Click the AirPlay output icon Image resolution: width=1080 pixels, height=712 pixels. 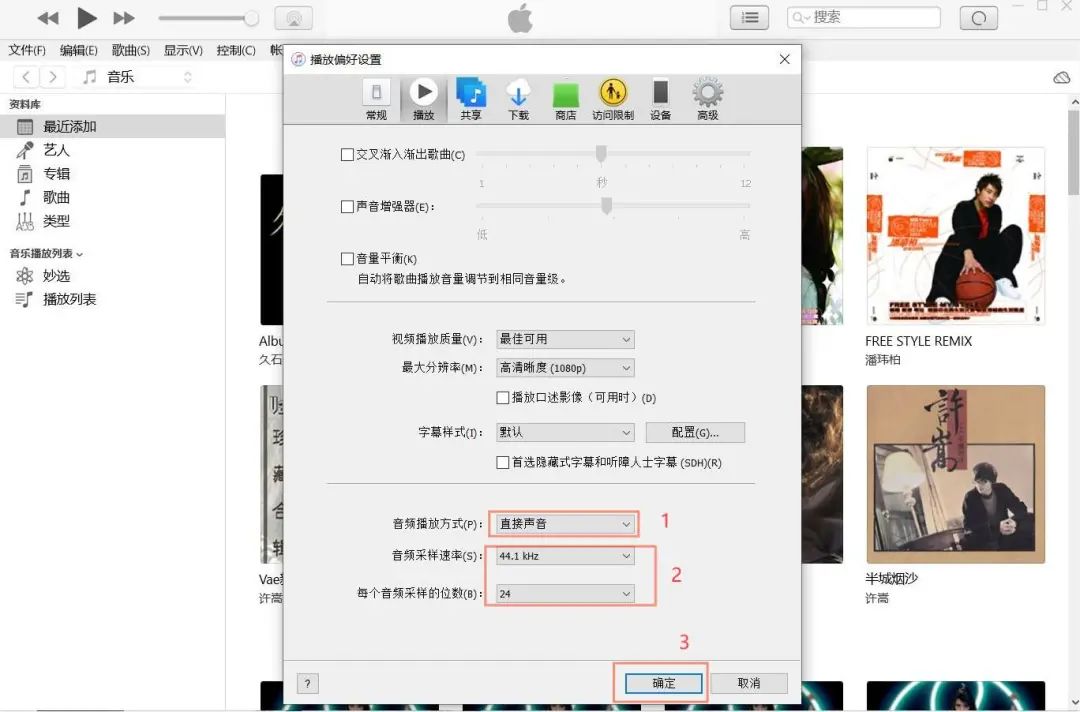(293, 18)
